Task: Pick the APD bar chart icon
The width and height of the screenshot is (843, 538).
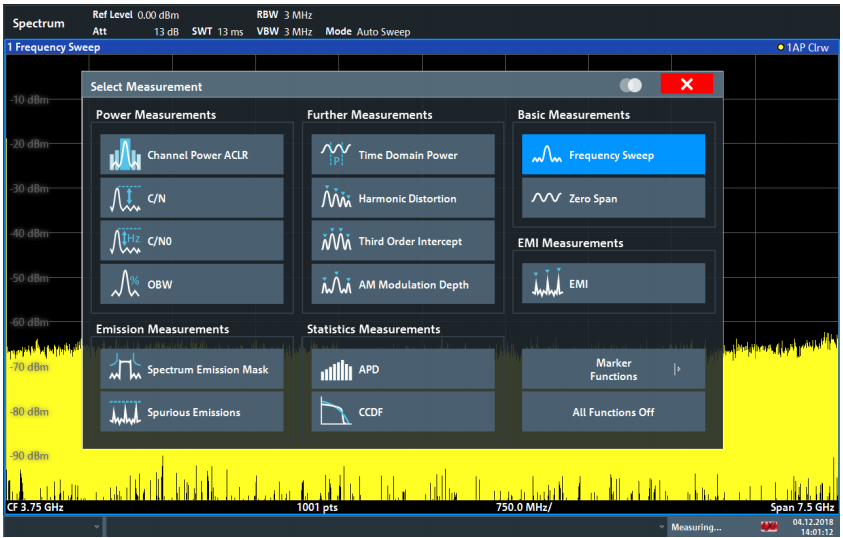Action: (336, 370)
